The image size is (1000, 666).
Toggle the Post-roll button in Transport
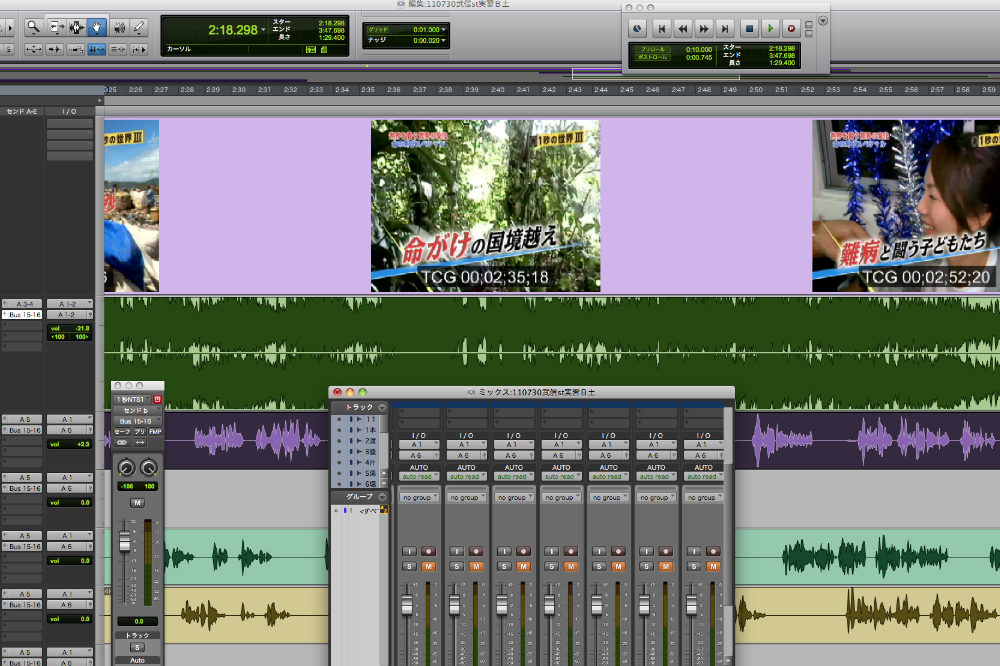(652, 57)
